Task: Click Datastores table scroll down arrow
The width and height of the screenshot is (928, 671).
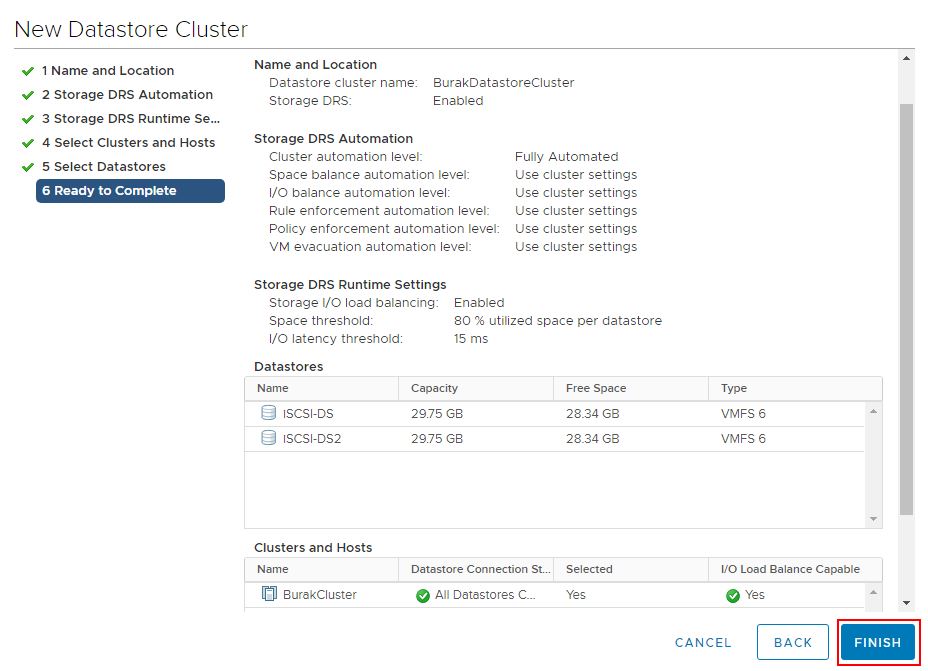Action: point(873,519)
